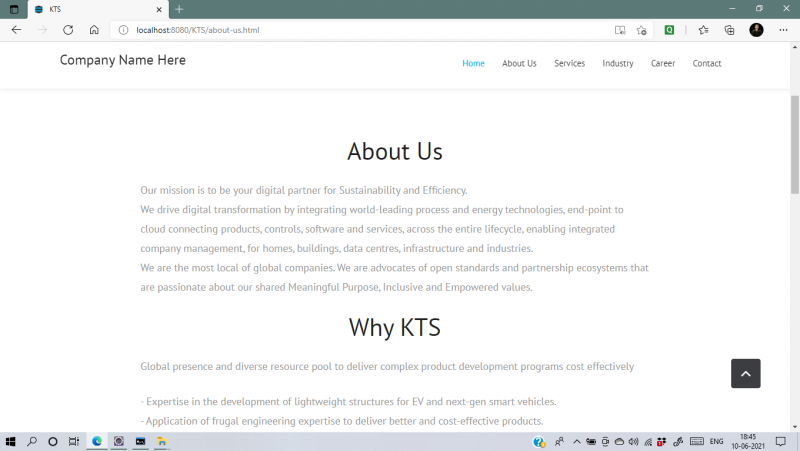The image size is (800, 451).
Task: Open the red notification tray app icon
Action: [662, 442]
